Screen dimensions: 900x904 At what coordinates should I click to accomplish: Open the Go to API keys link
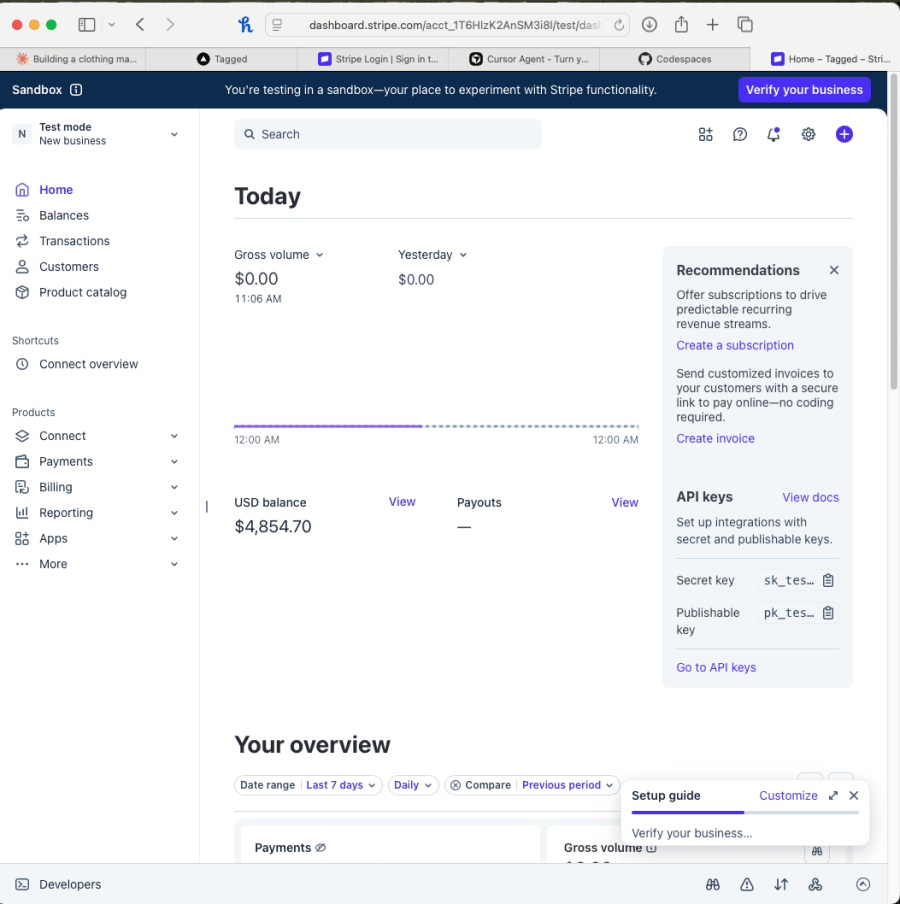[x=716, y=668]
